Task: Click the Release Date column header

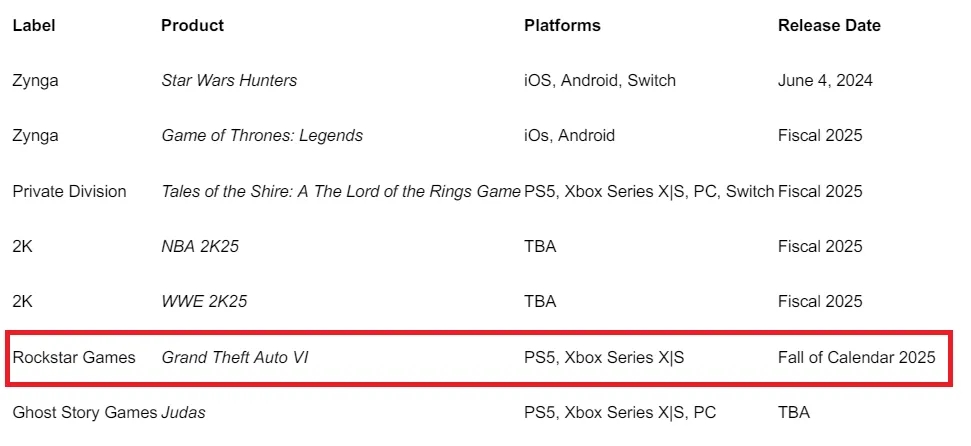Action: (x=829, y=25)
